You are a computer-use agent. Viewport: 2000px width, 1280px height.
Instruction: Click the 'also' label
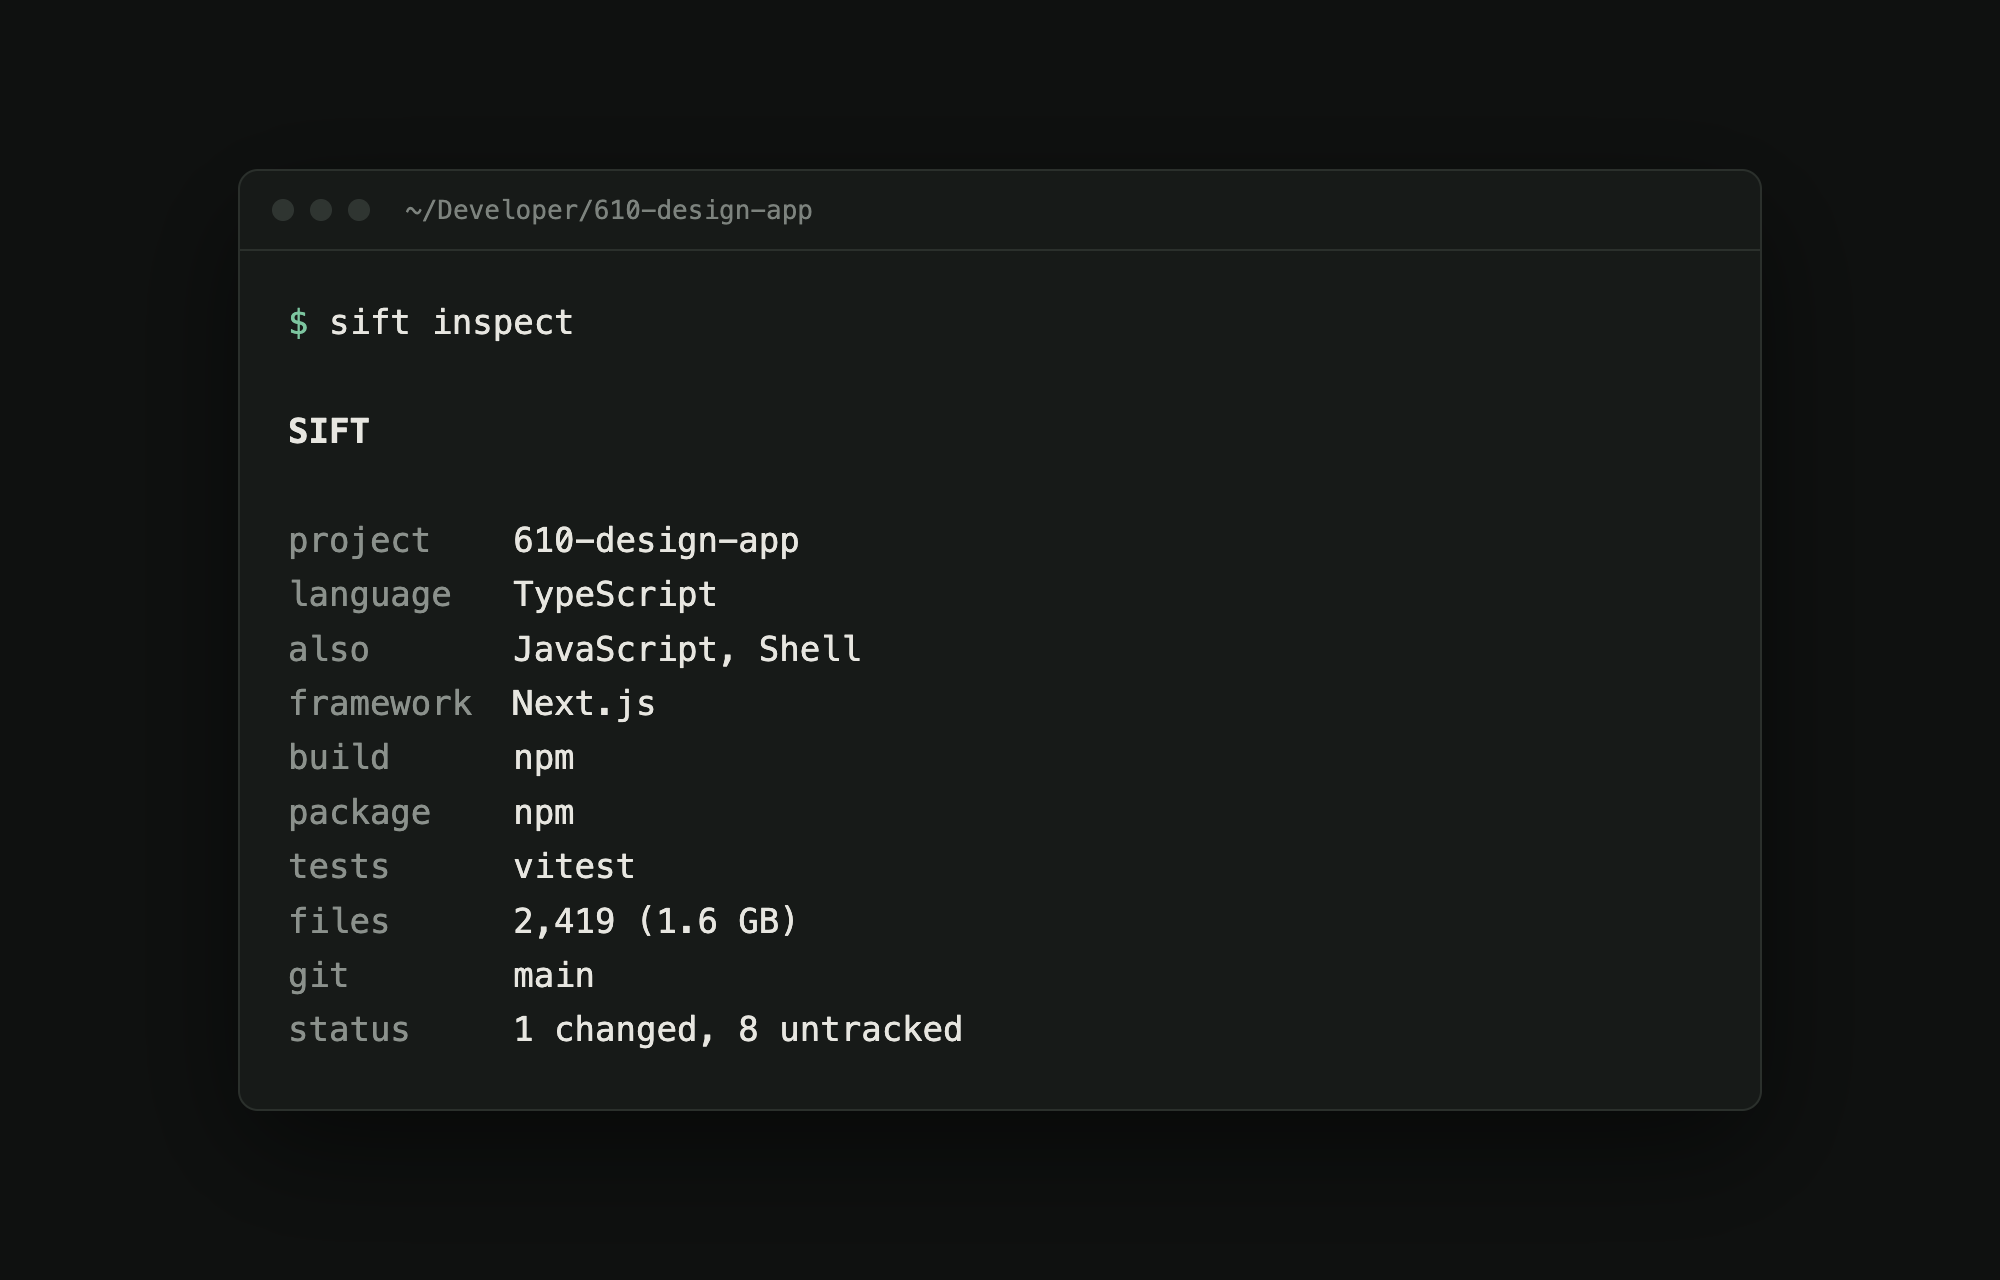coord(329,650)
